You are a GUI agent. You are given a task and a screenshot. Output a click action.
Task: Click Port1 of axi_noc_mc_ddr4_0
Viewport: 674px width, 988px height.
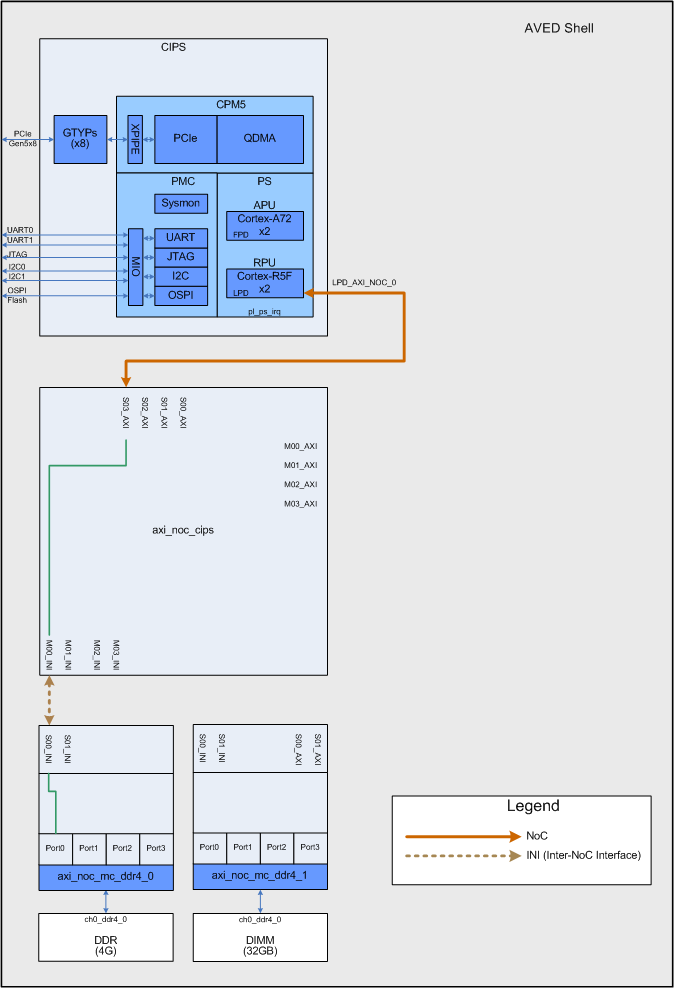click(x=89, y=848)
